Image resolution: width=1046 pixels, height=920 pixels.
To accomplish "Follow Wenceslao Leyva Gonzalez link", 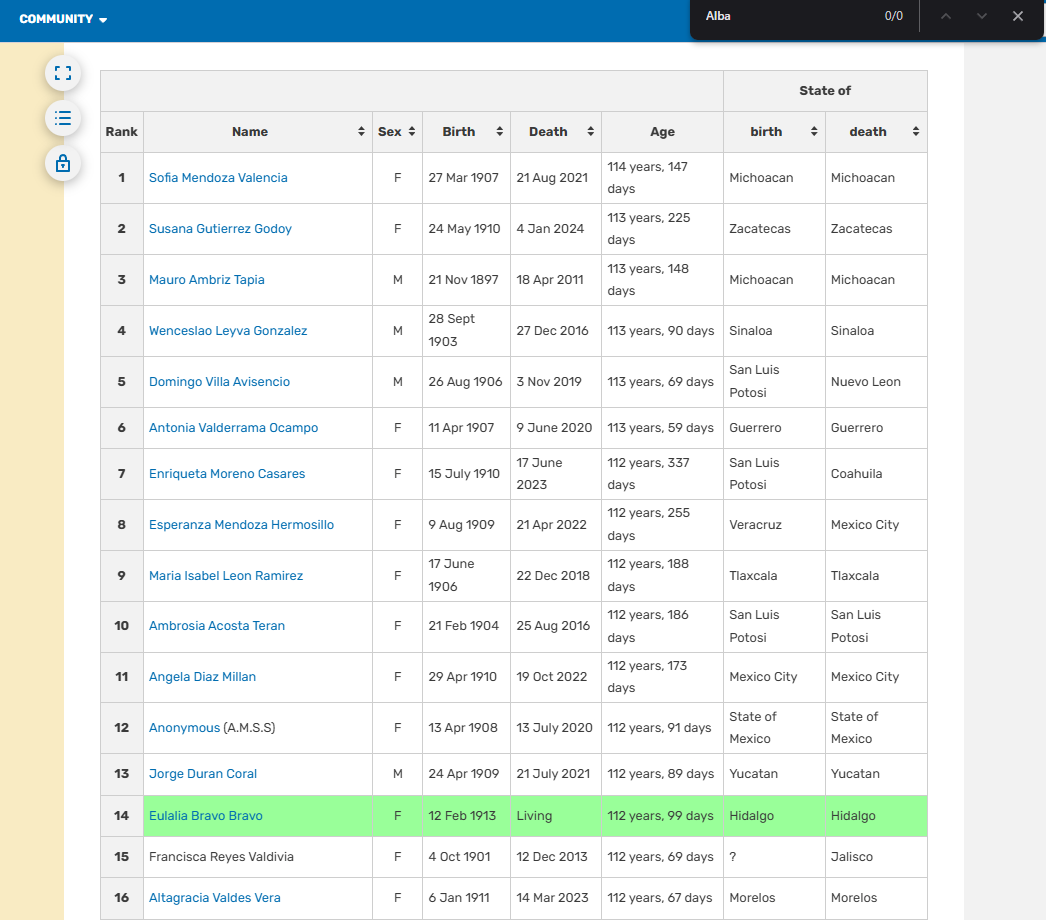I will [228, 331].
